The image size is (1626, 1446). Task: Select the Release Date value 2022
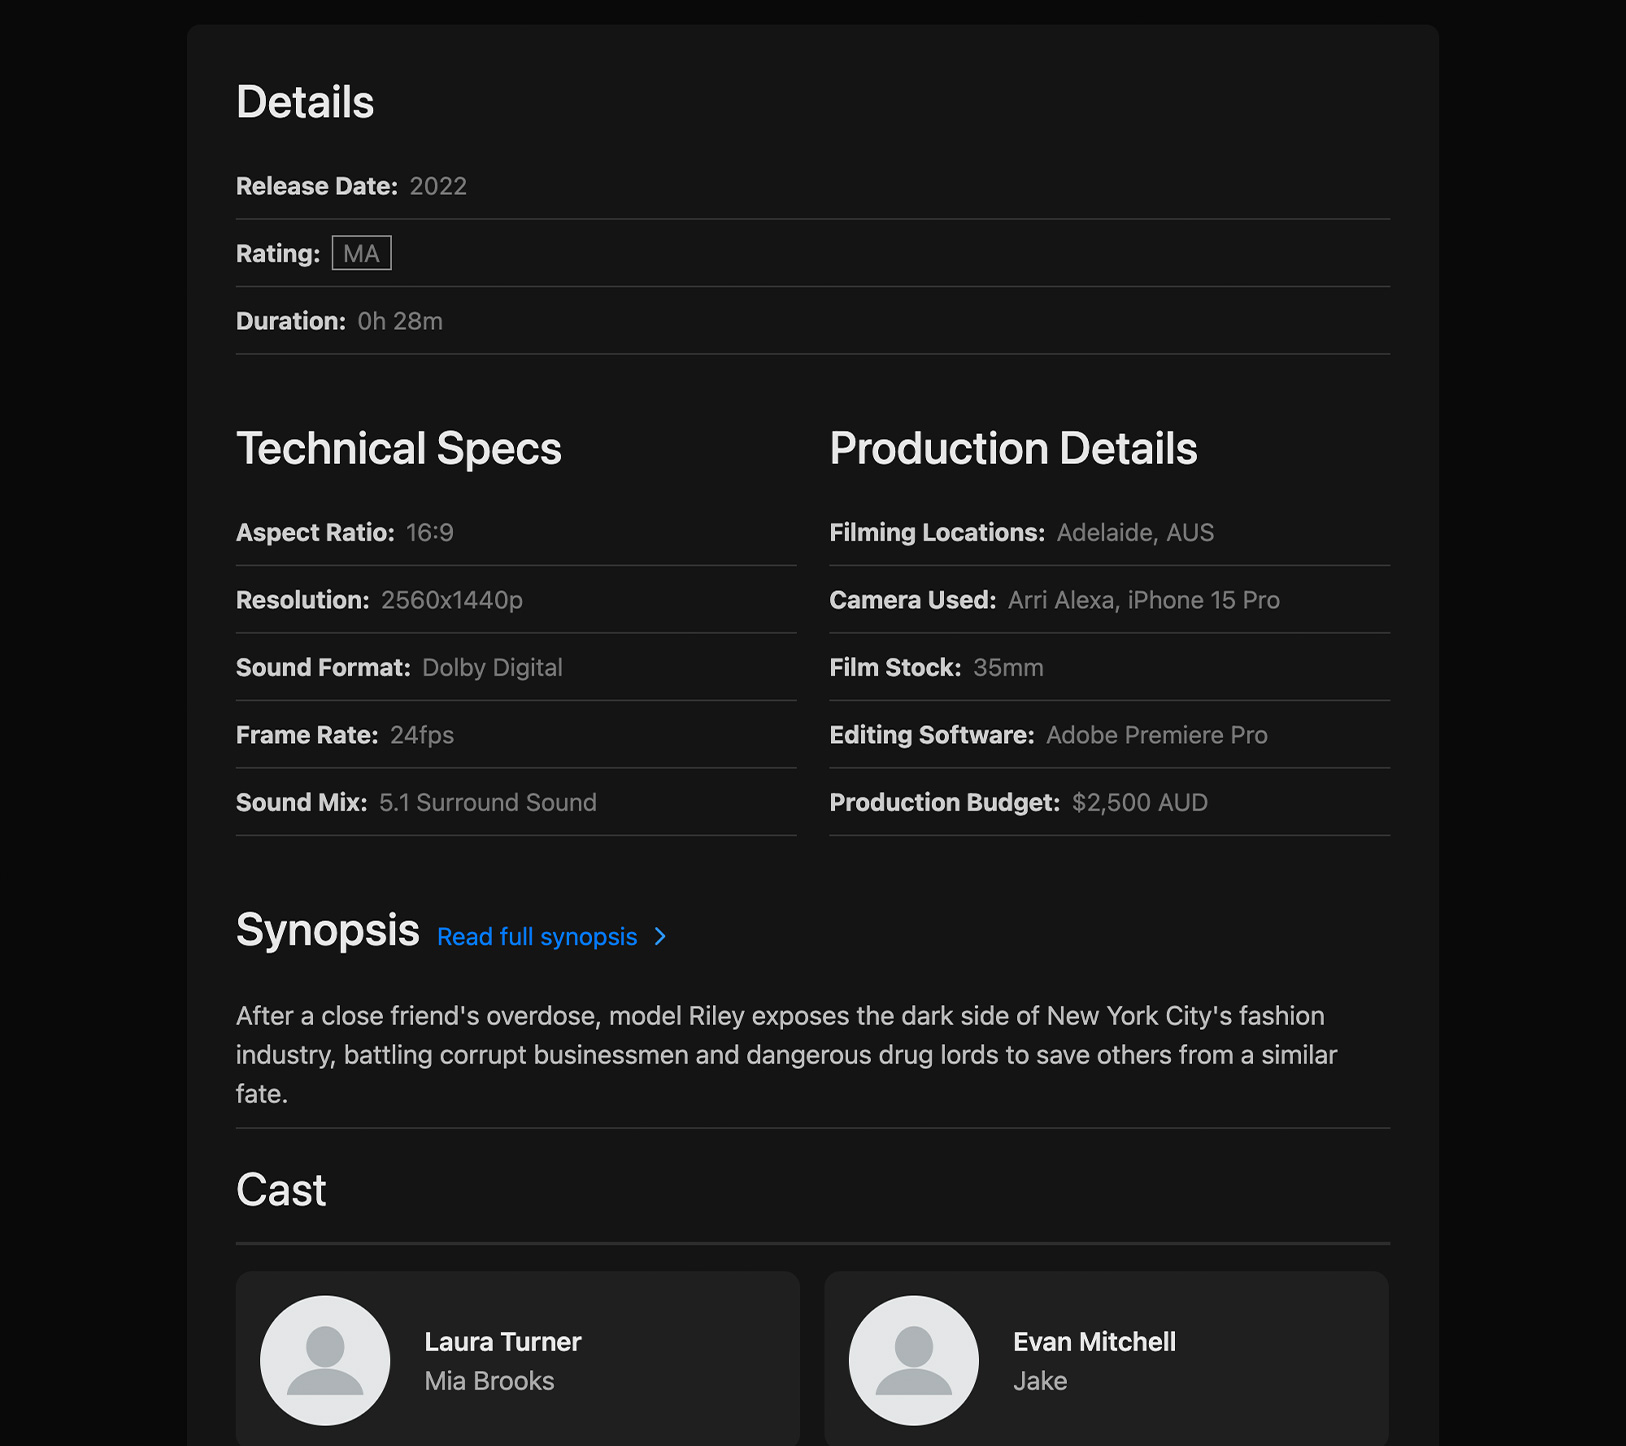pos(438,186)
